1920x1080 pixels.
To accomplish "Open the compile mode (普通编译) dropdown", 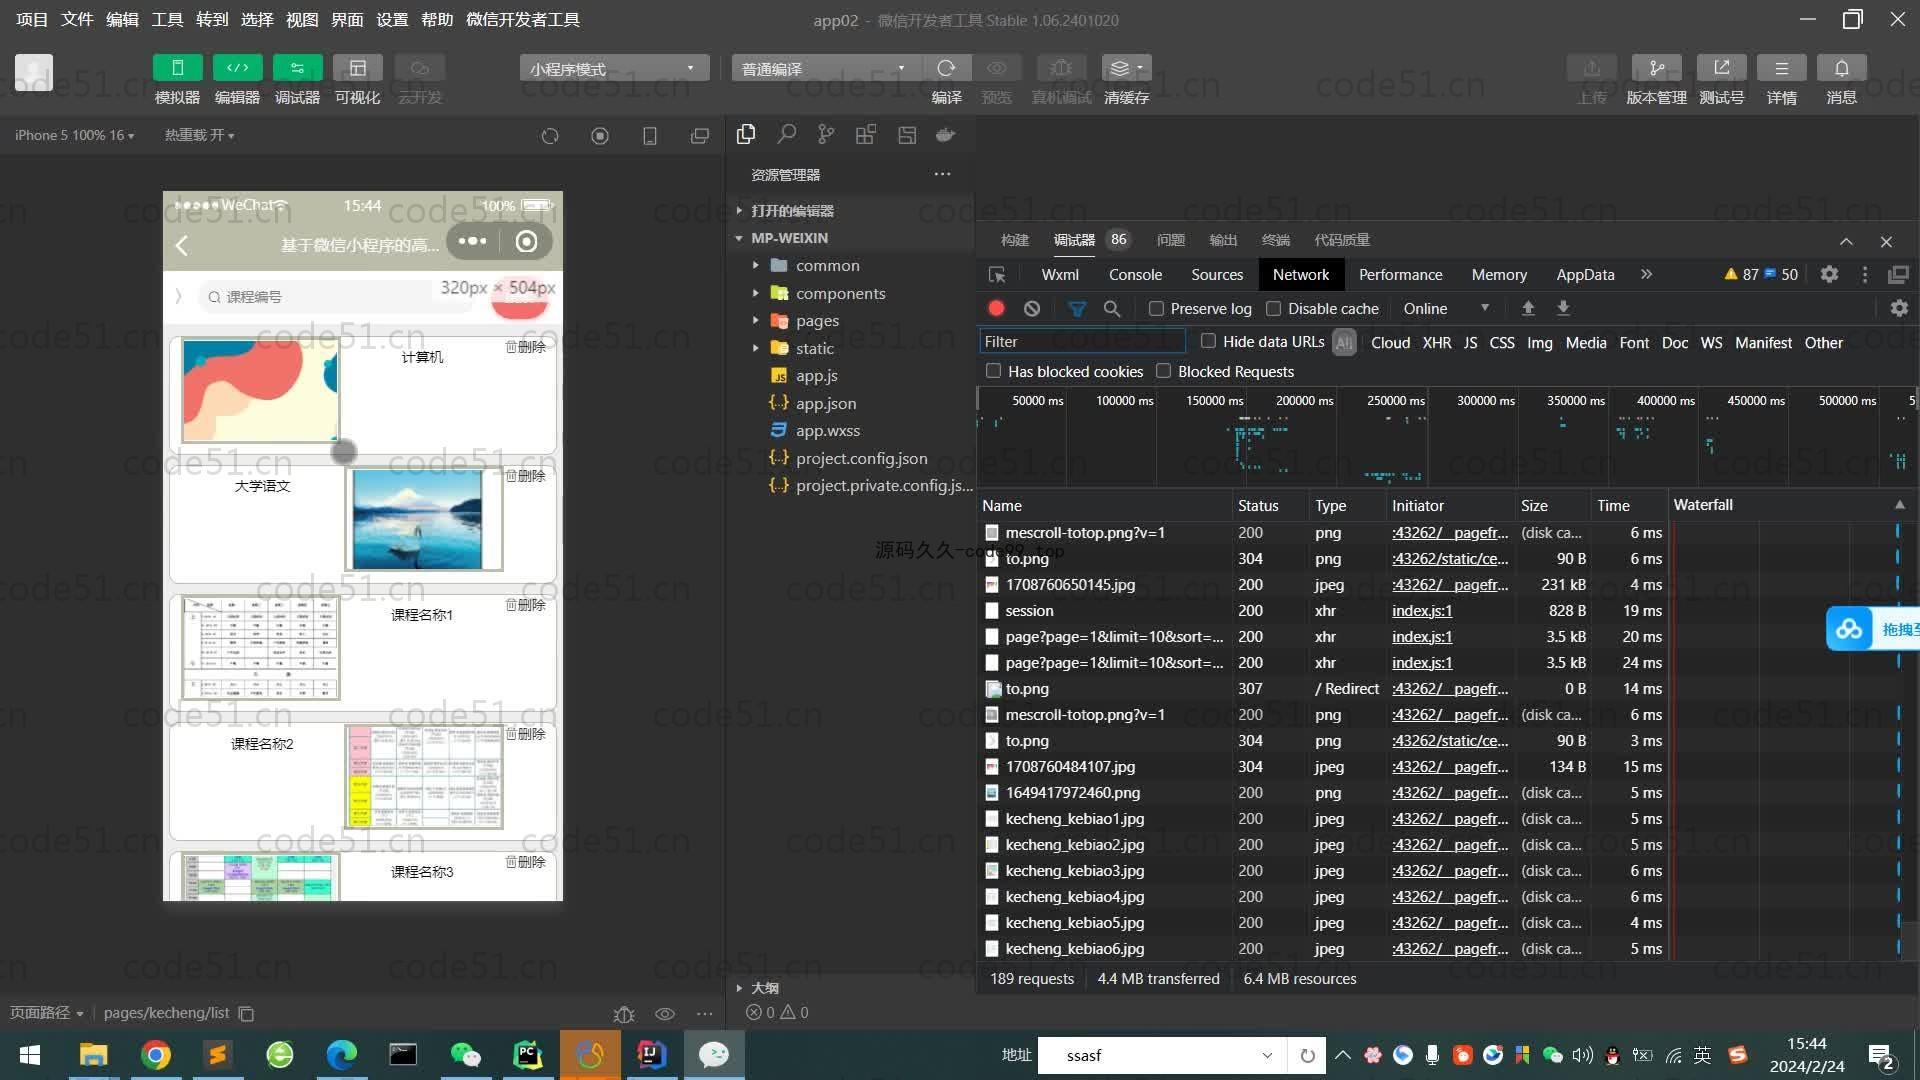I will coord(826,68).
